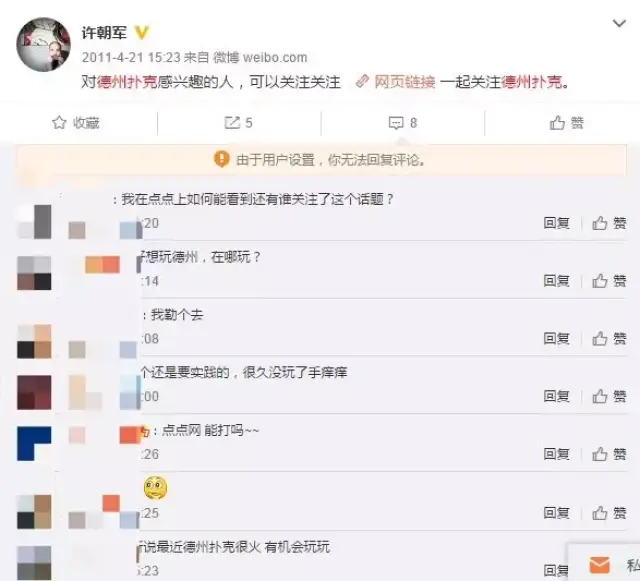Click the yellow V verified badge
640x581 pixels.
click(141, 33)
